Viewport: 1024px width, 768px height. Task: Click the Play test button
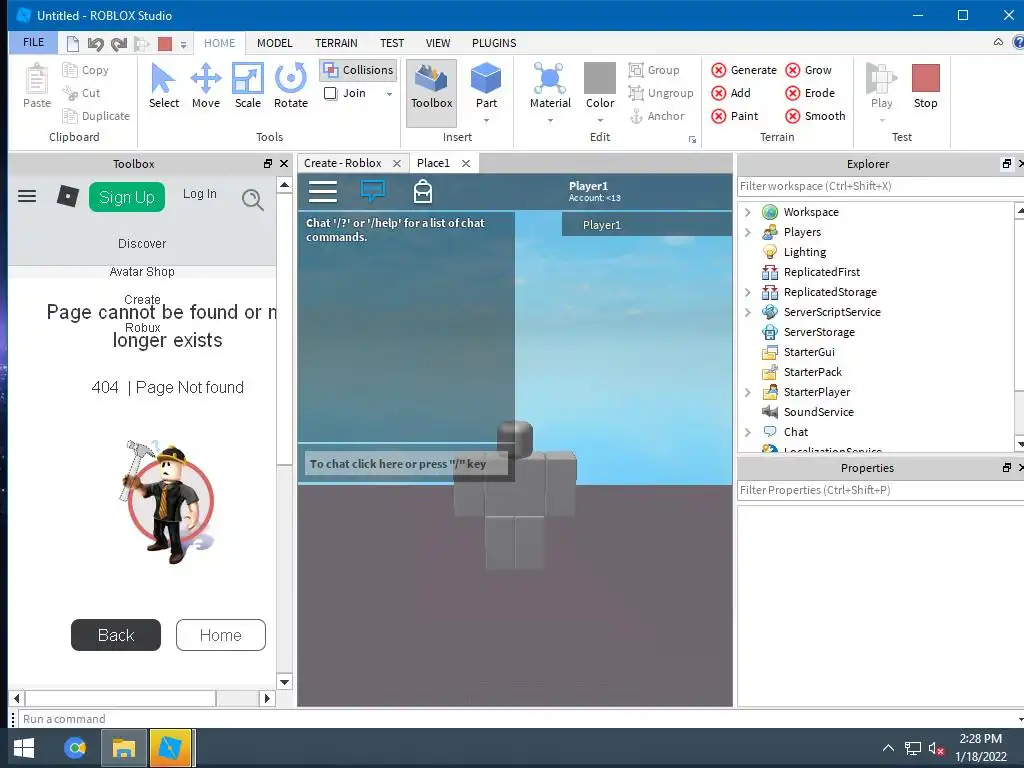[881, 86]
